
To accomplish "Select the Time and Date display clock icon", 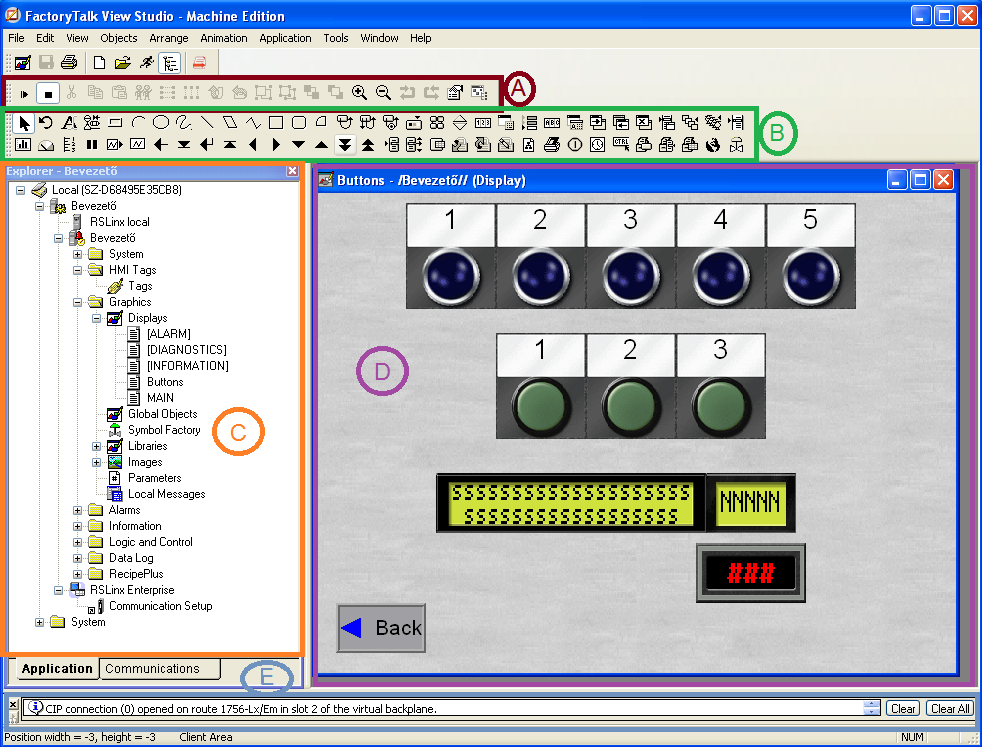I will (x=597, y=145).
